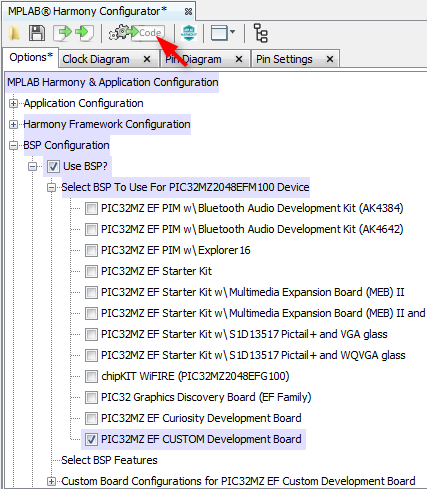The height and width of the screenshot is (489, 427).
Task: Switch to the Options tab
Action: (x=31, y=57)
